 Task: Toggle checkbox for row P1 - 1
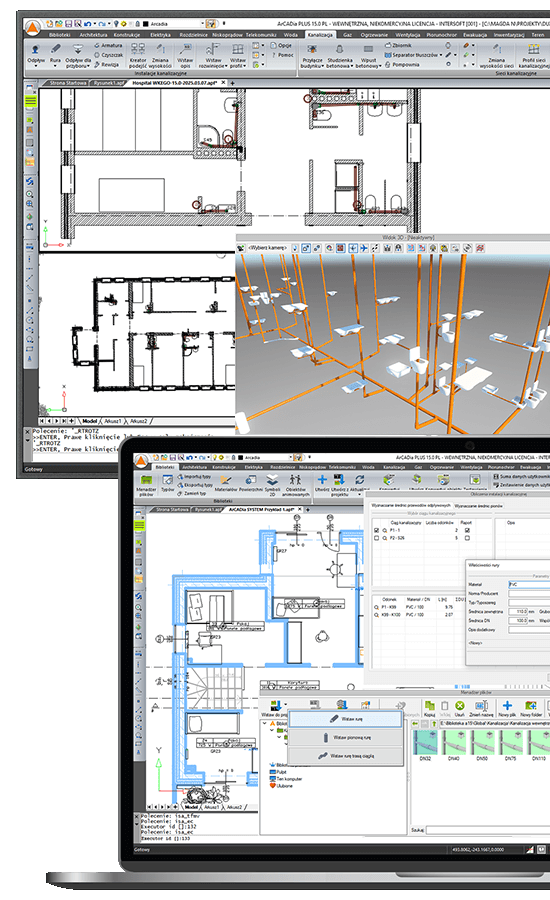[x=377, y=530]
